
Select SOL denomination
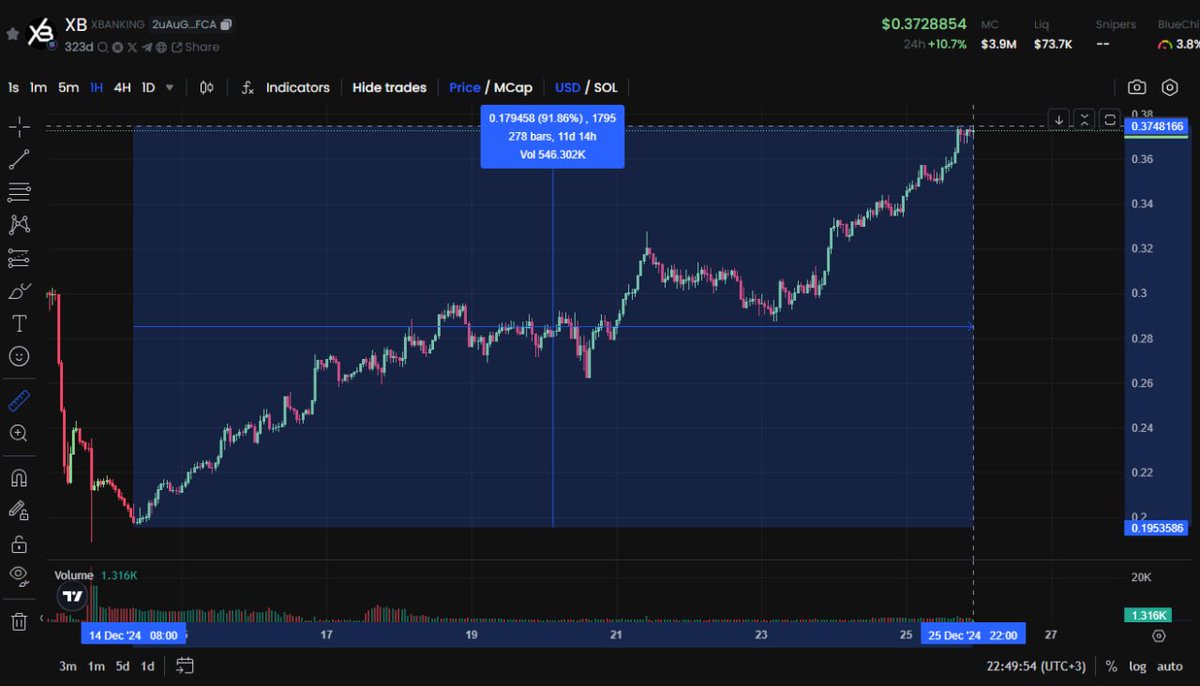pyautogui.click(x=606, y=87)
